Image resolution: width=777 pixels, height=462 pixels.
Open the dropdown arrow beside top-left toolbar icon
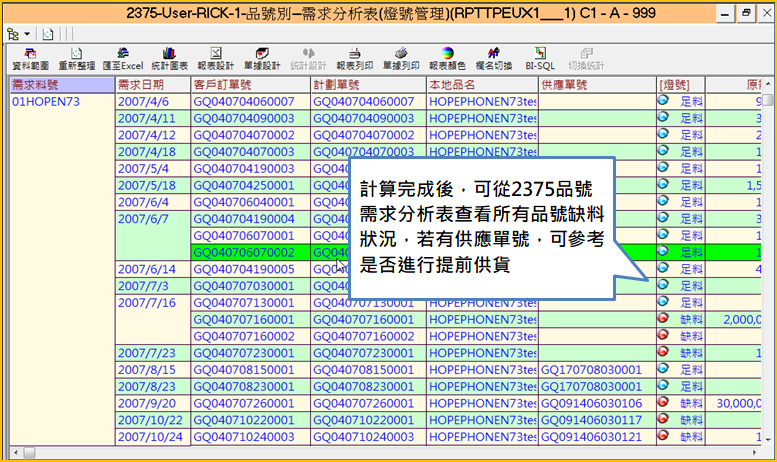(x=27, y=33)
